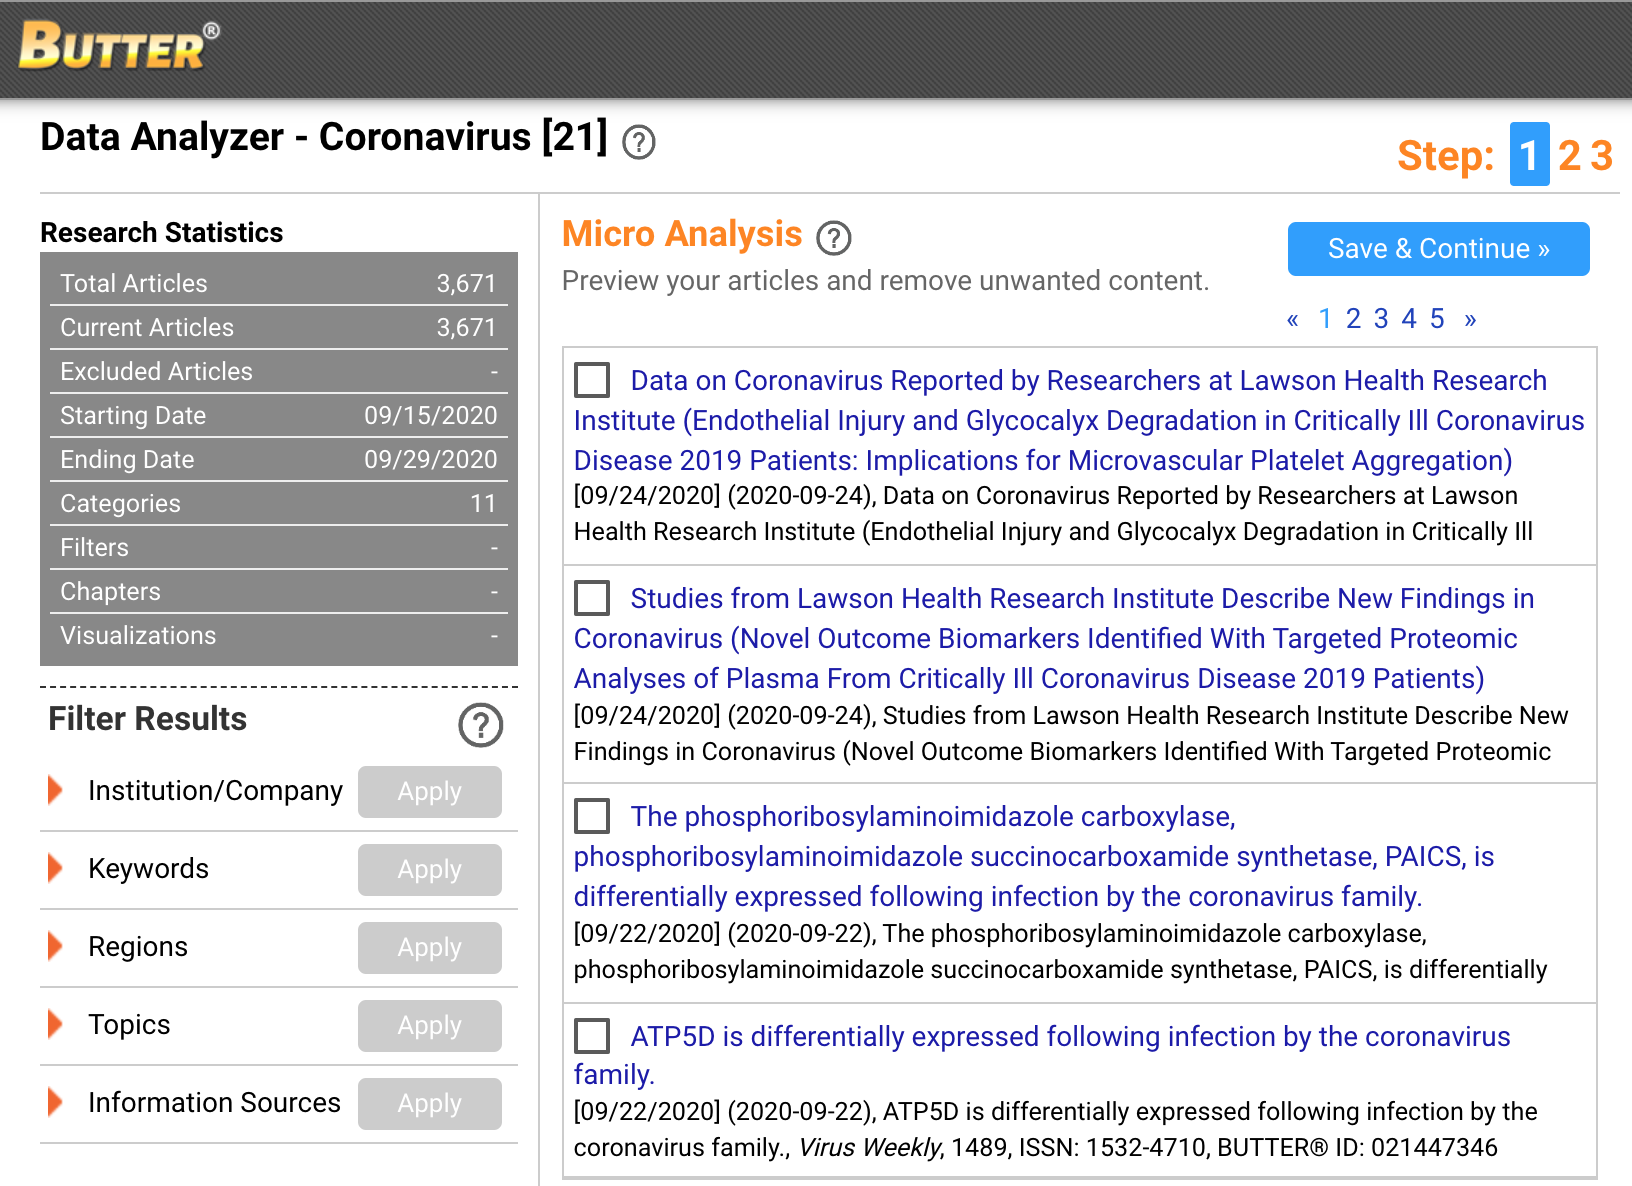Open results page 2

click(1353, 318)
